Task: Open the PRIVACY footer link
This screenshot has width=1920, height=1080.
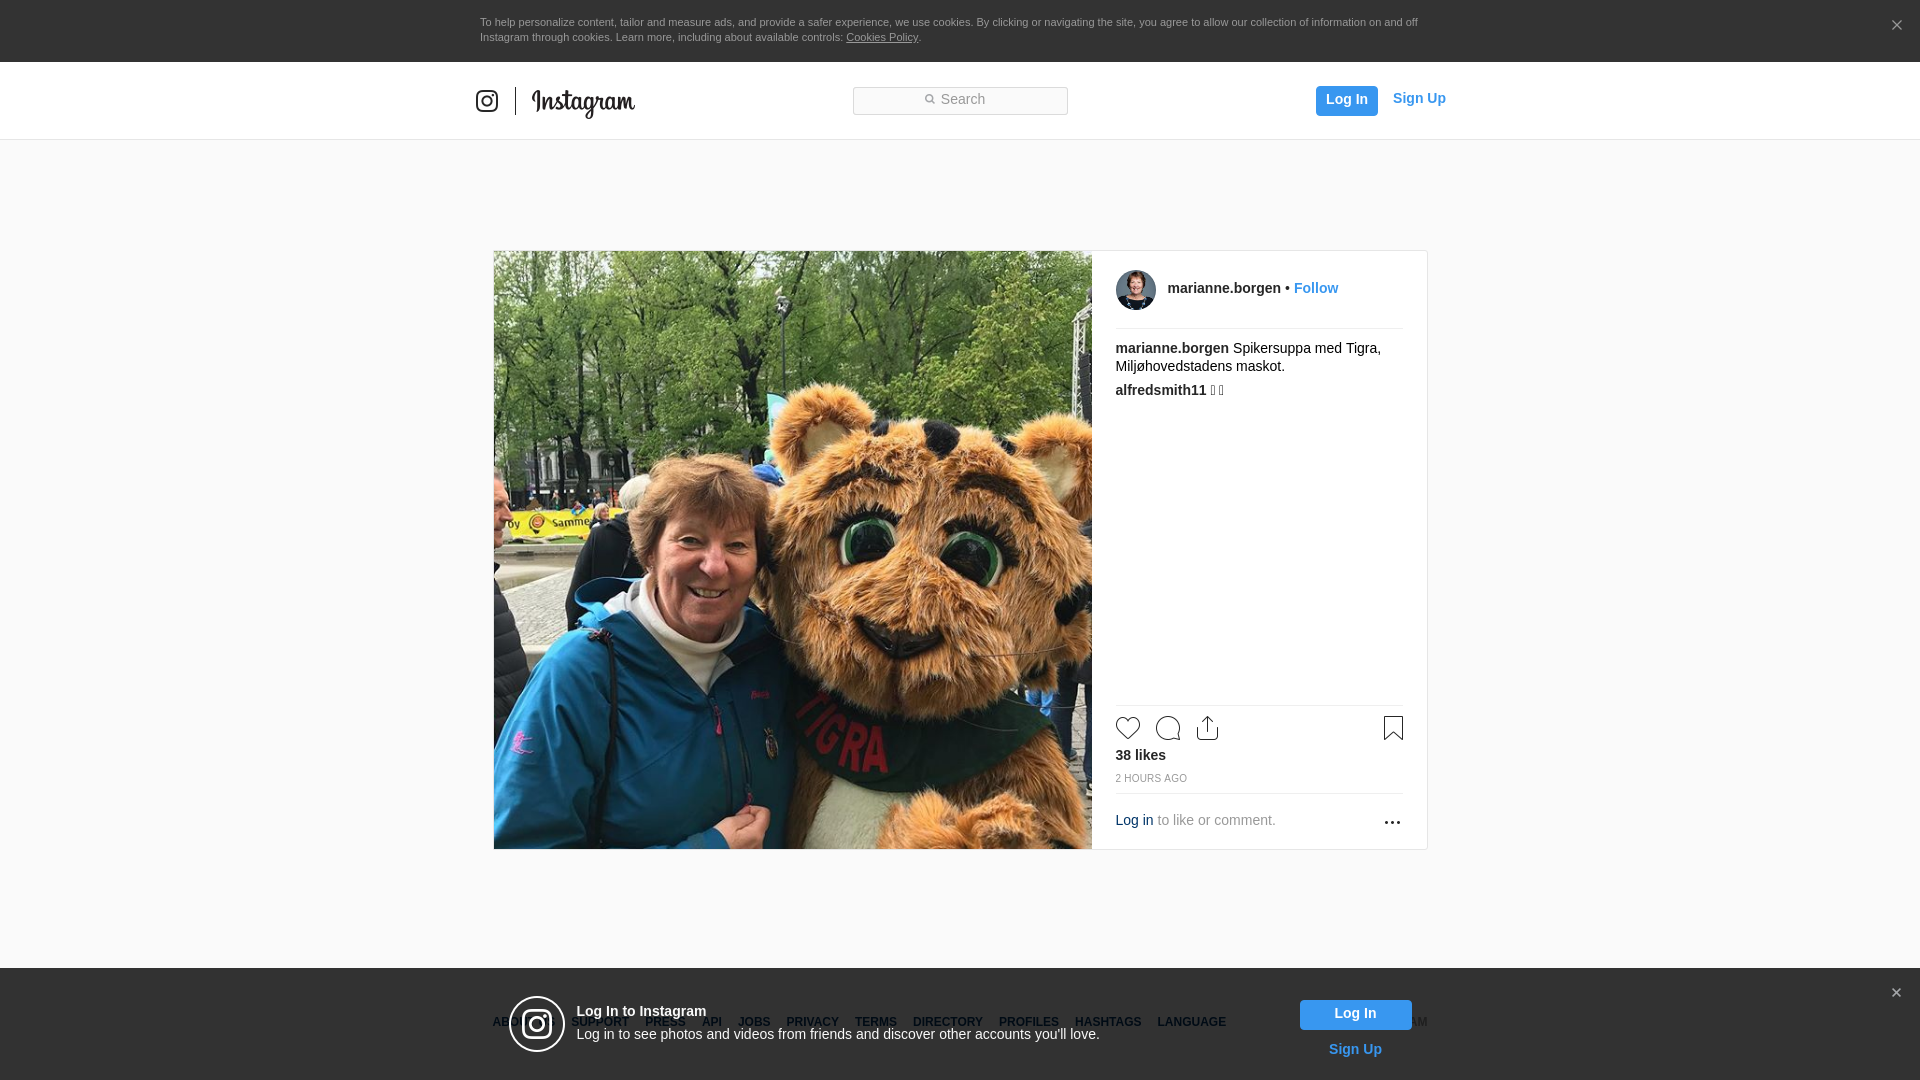Action: pyautogui.click(x=812, y=1022)
